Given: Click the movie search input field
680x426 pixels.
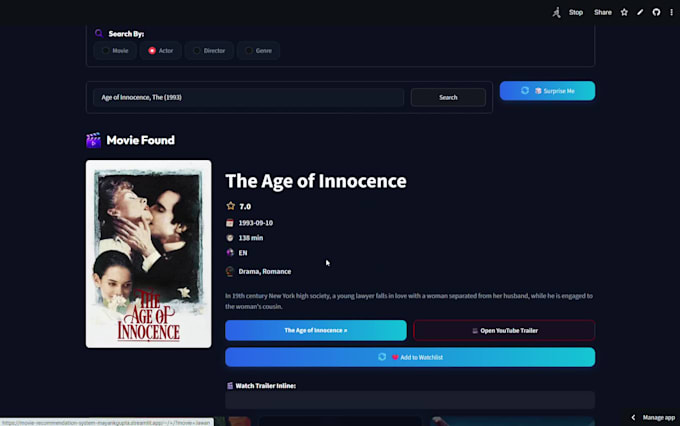Looking at the screenshot, I should (248, 97).
